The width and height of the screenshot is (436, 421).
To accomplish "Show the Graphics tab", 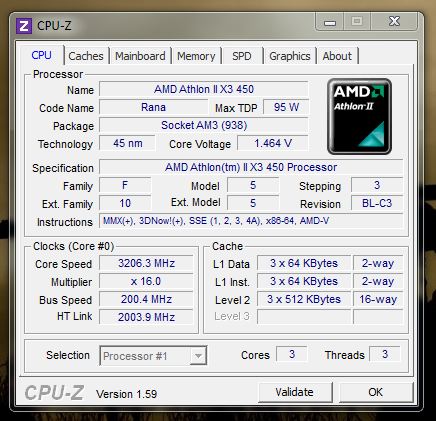I will click(x=290, y=56).
